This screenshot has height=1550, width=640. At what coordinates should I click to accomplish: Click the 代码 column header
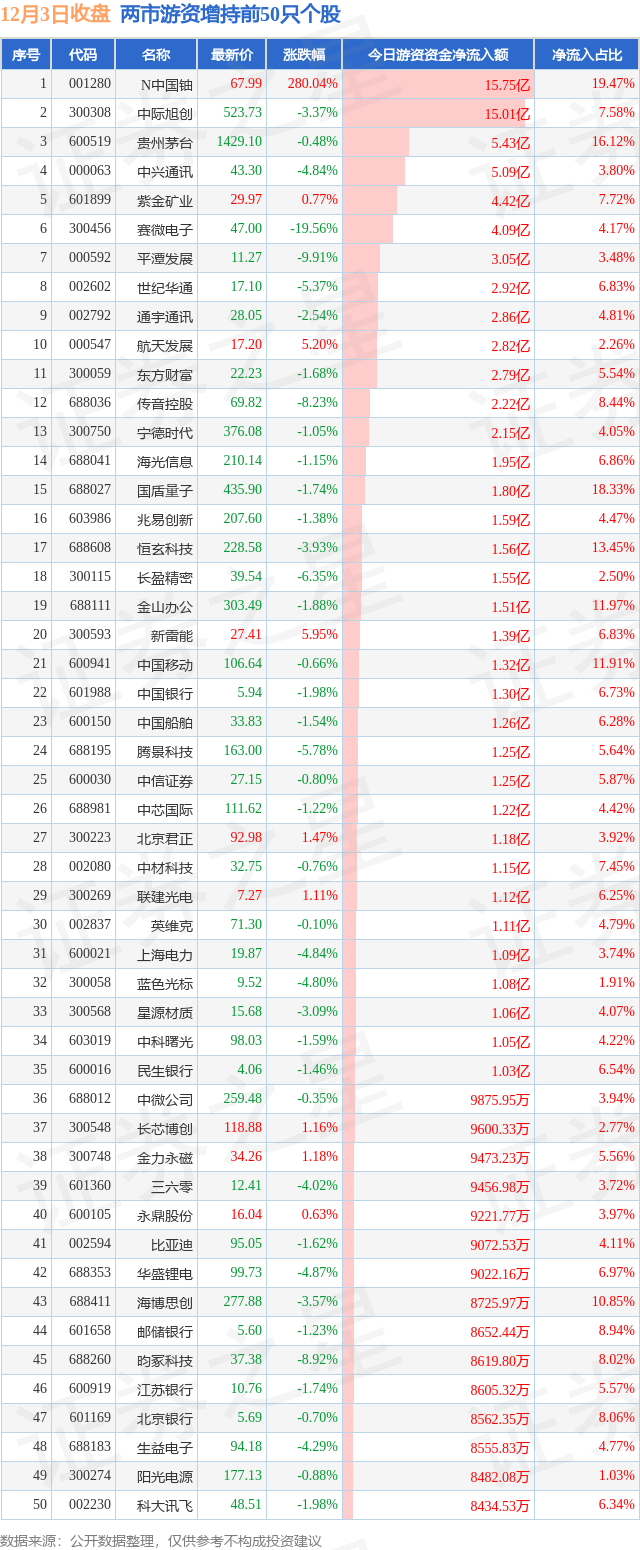tap(83, 55)
